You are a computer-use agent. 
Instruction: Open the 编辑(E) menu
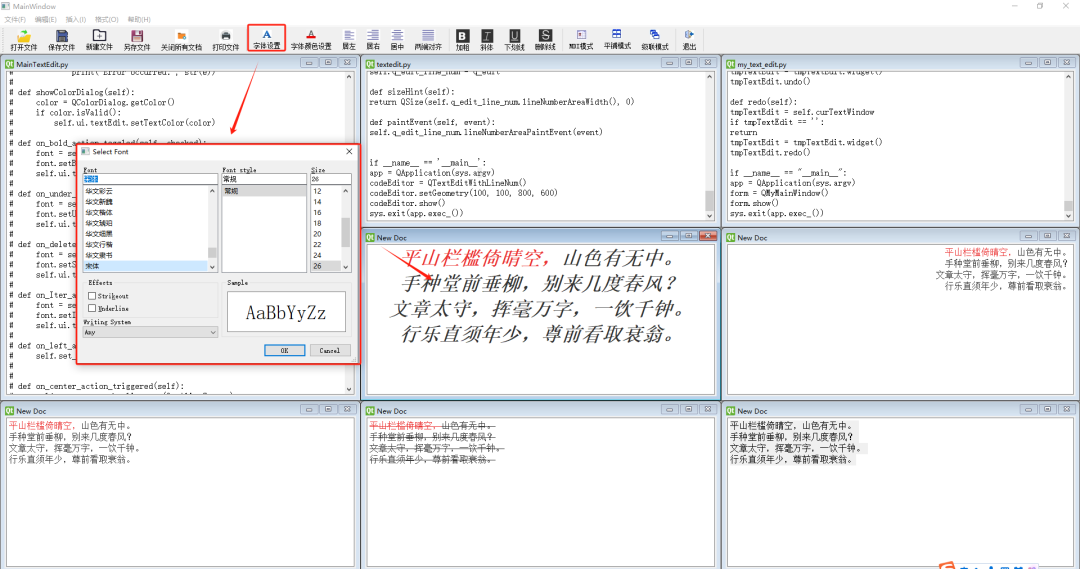click(x=45, y=19)
